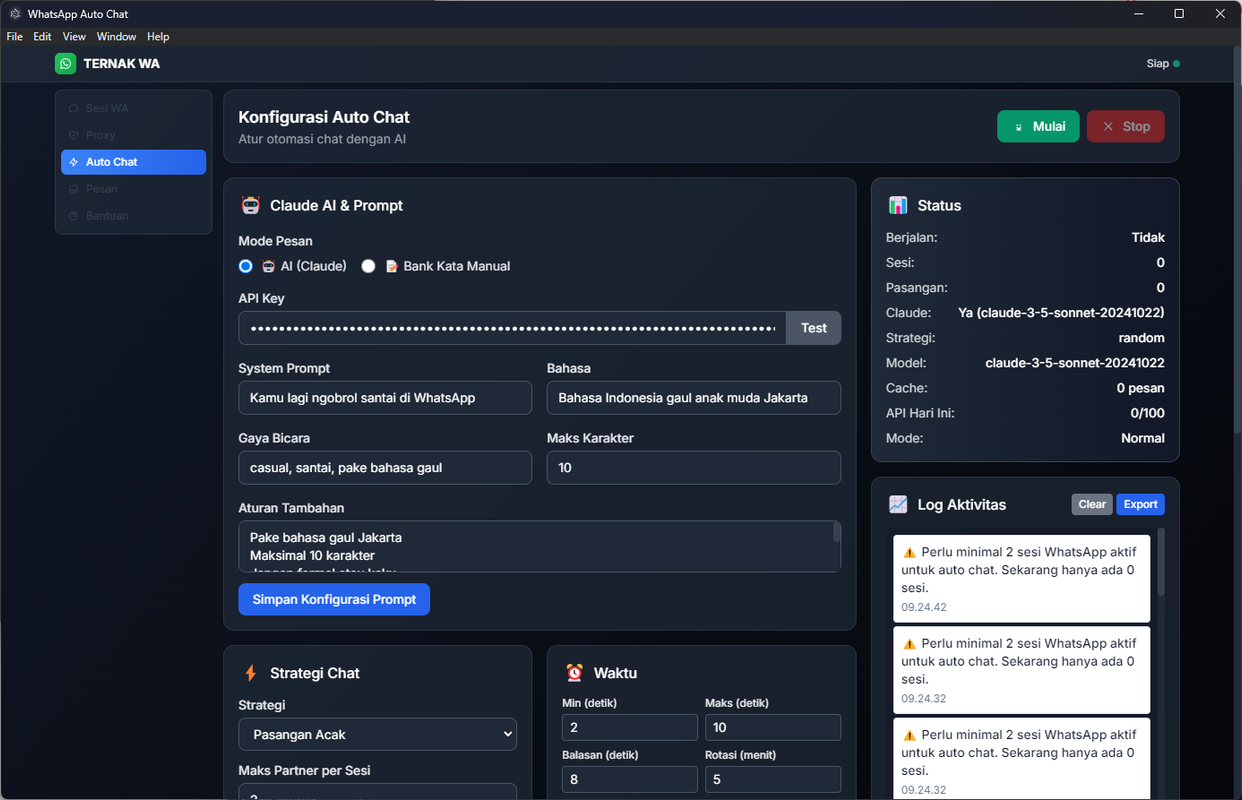Click the Aturan Tambahan scrollbar
Screen dimensions: 1242x800
coord(837,532)
